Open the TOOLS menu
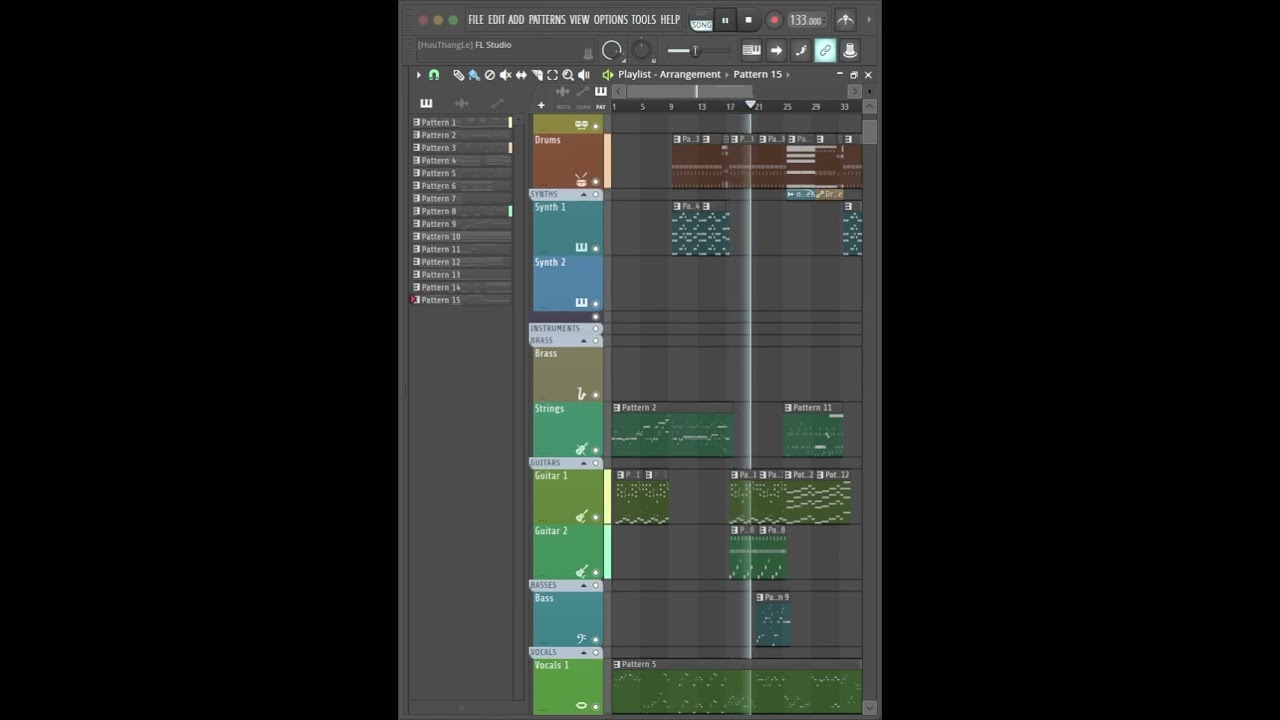Screen dimensions: 1280x720 coord(643,20)
